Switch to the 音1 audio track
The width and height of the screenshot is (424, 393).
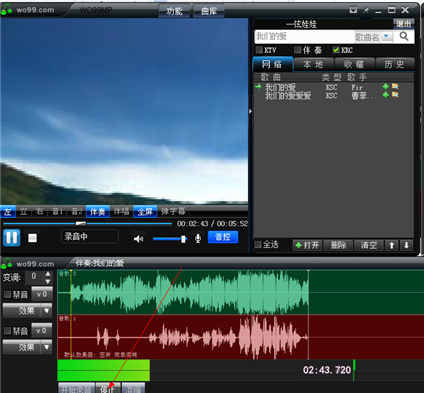click(57, 211)
